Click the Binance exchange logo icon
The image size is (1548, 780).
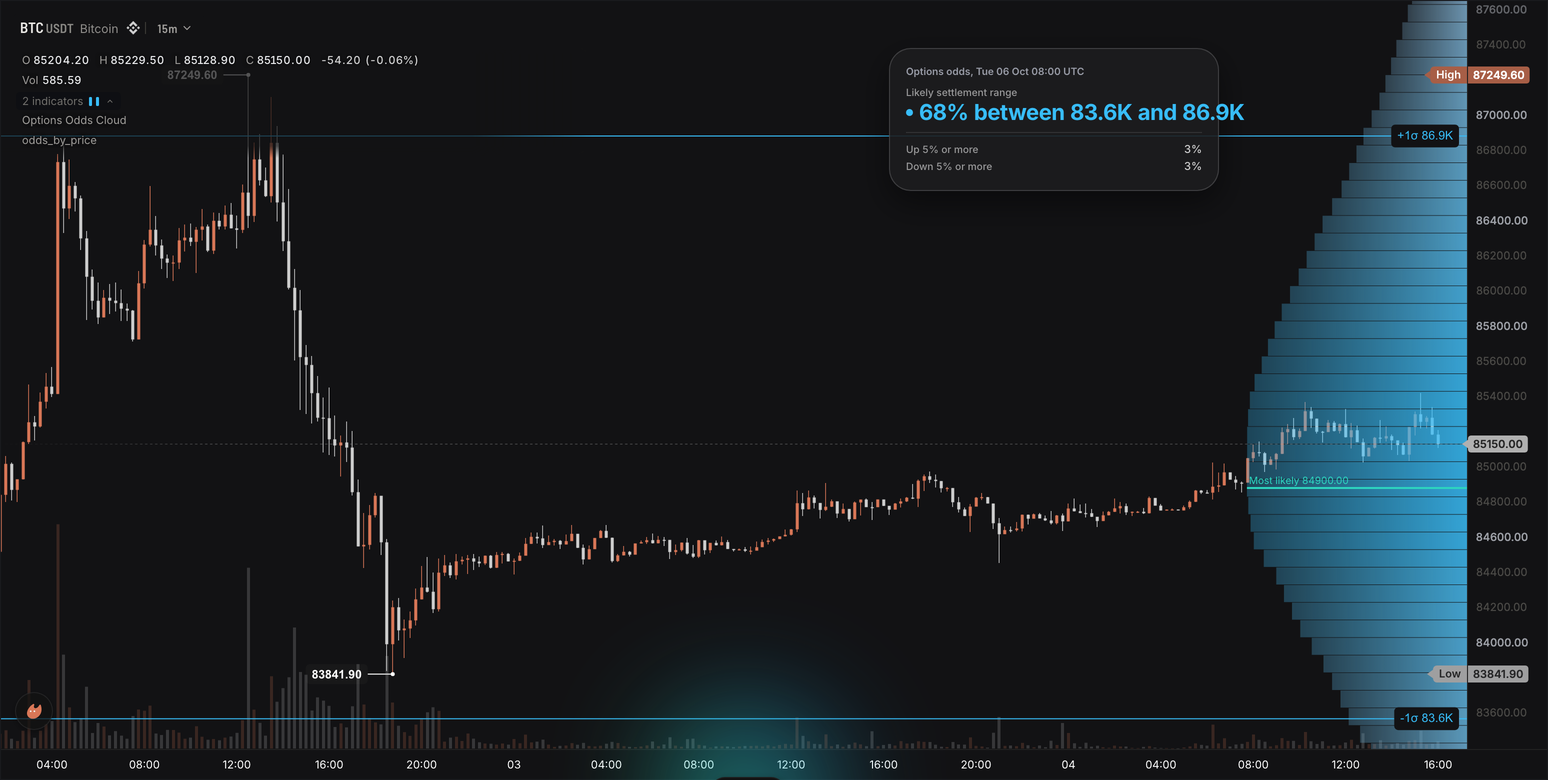pyautogui.click(x=132, y=28)
